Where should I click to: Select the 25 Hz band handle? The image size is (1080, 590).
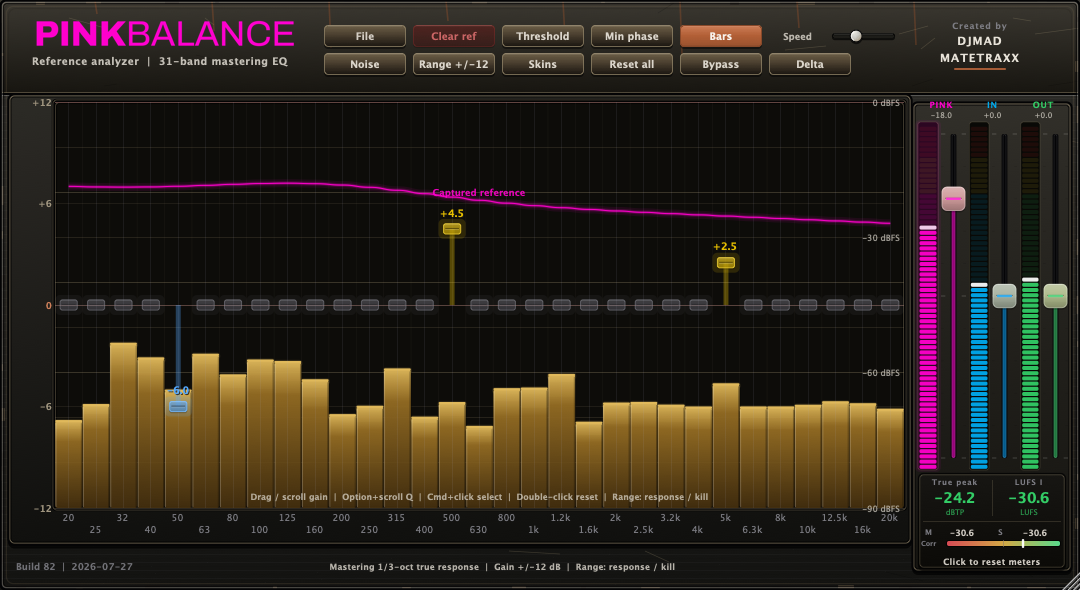96,305
